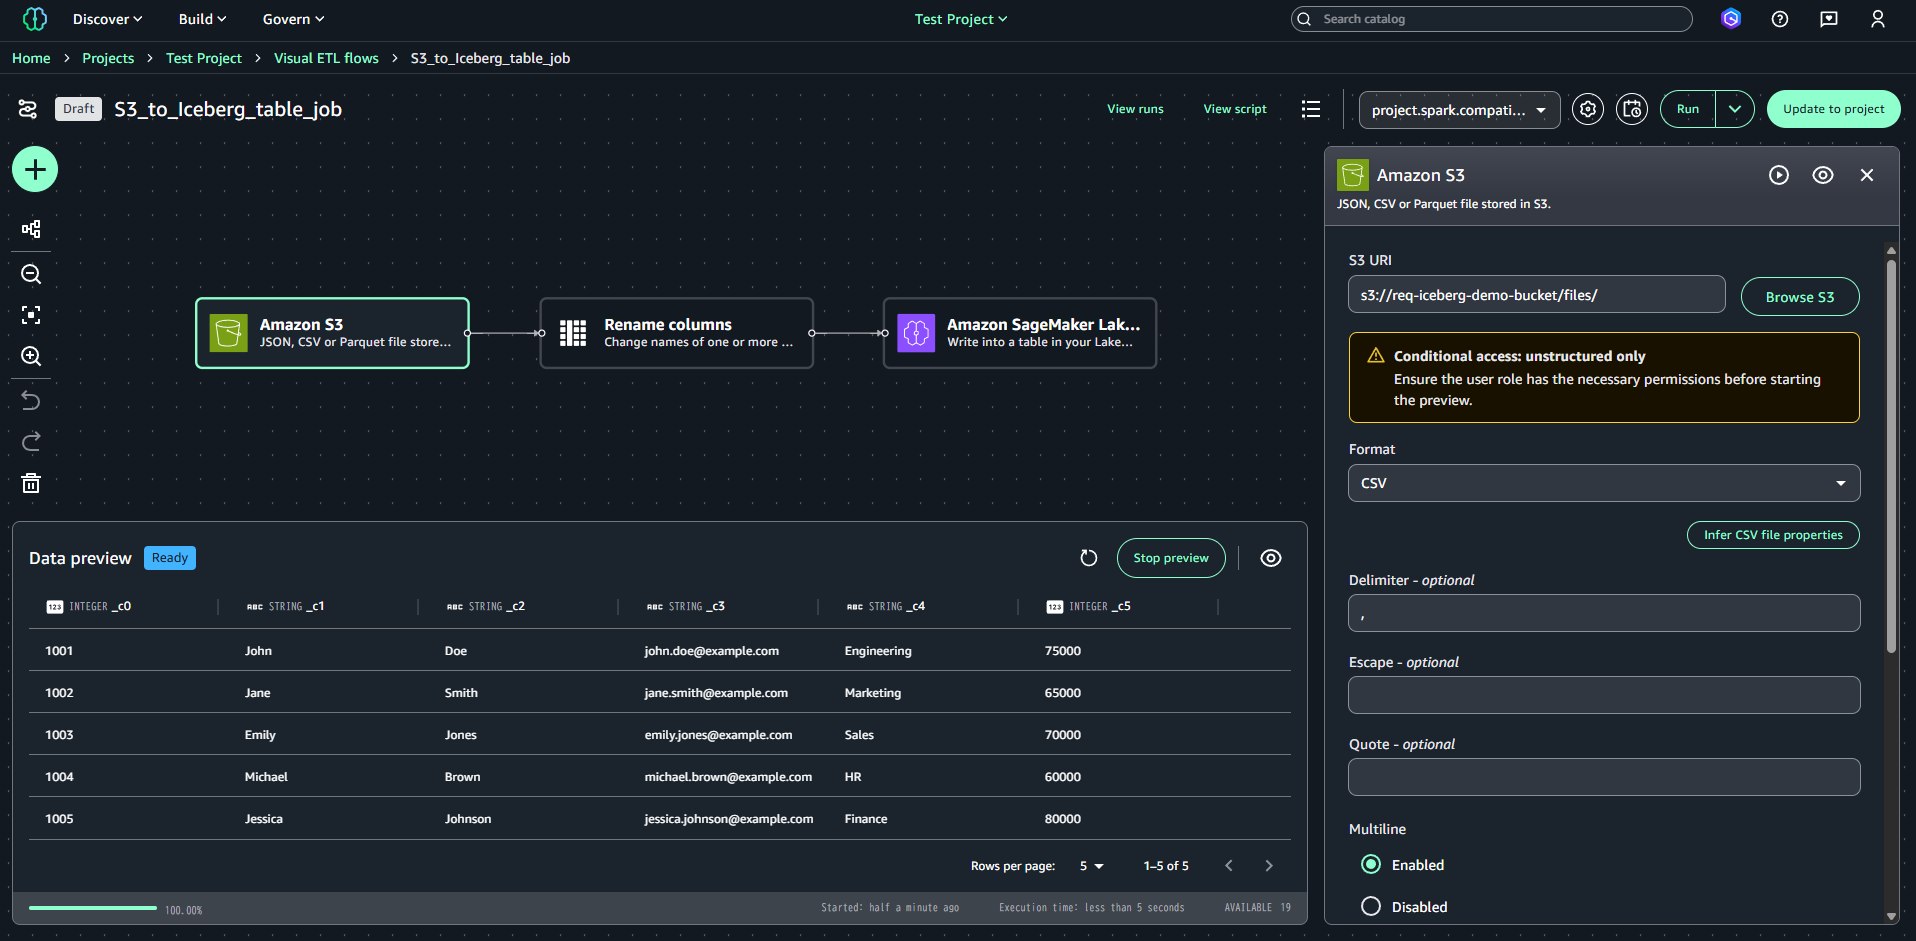Toggle the data preview eye icon
Viewport: 1916px width, 941px height.
[x=1270, y=558]
